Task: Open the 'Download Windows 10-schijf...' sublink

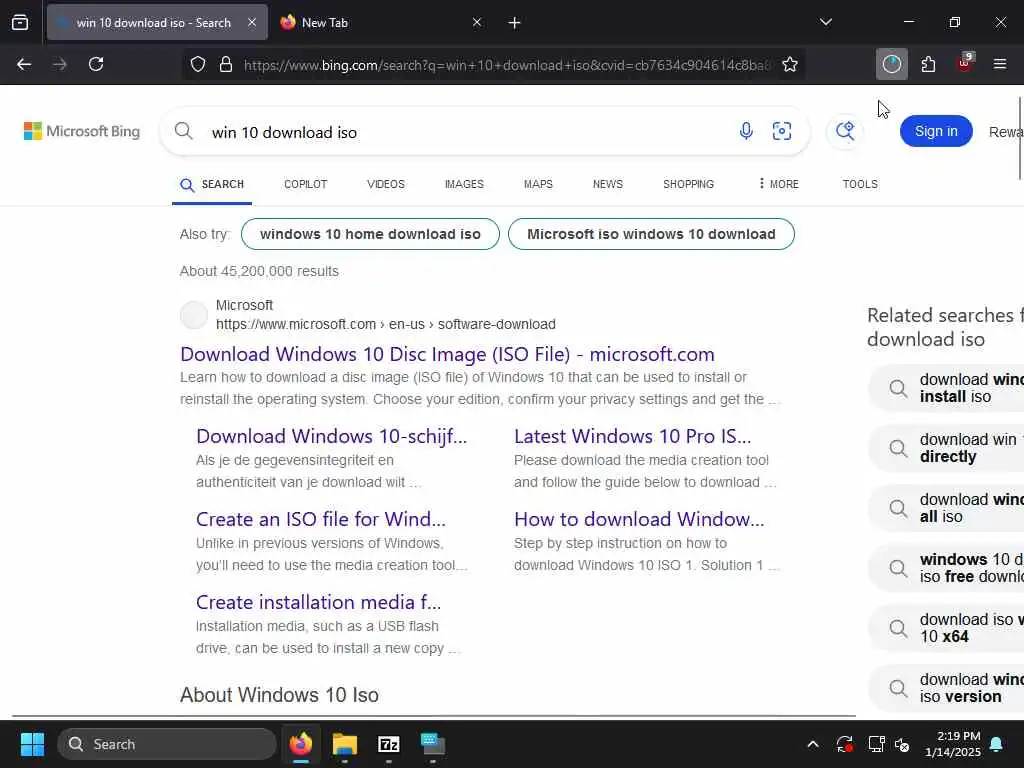Action: [332, 436]
